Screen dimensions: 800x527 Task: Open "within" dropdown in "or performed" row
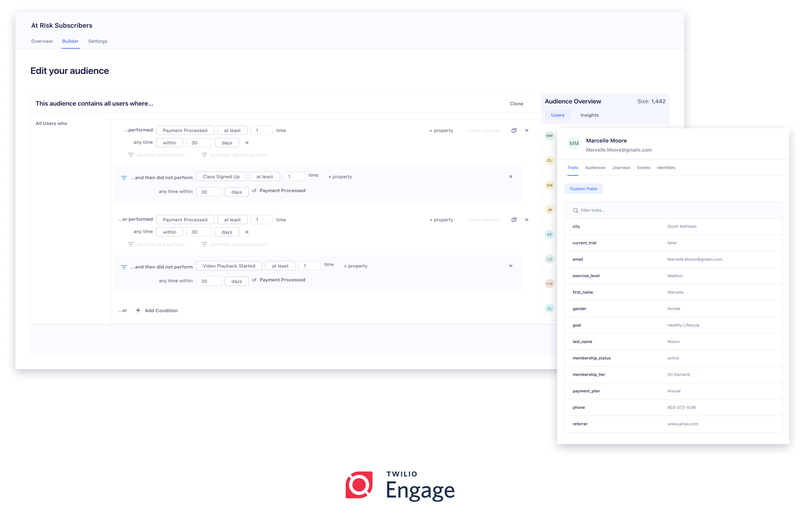pos(169,232)
